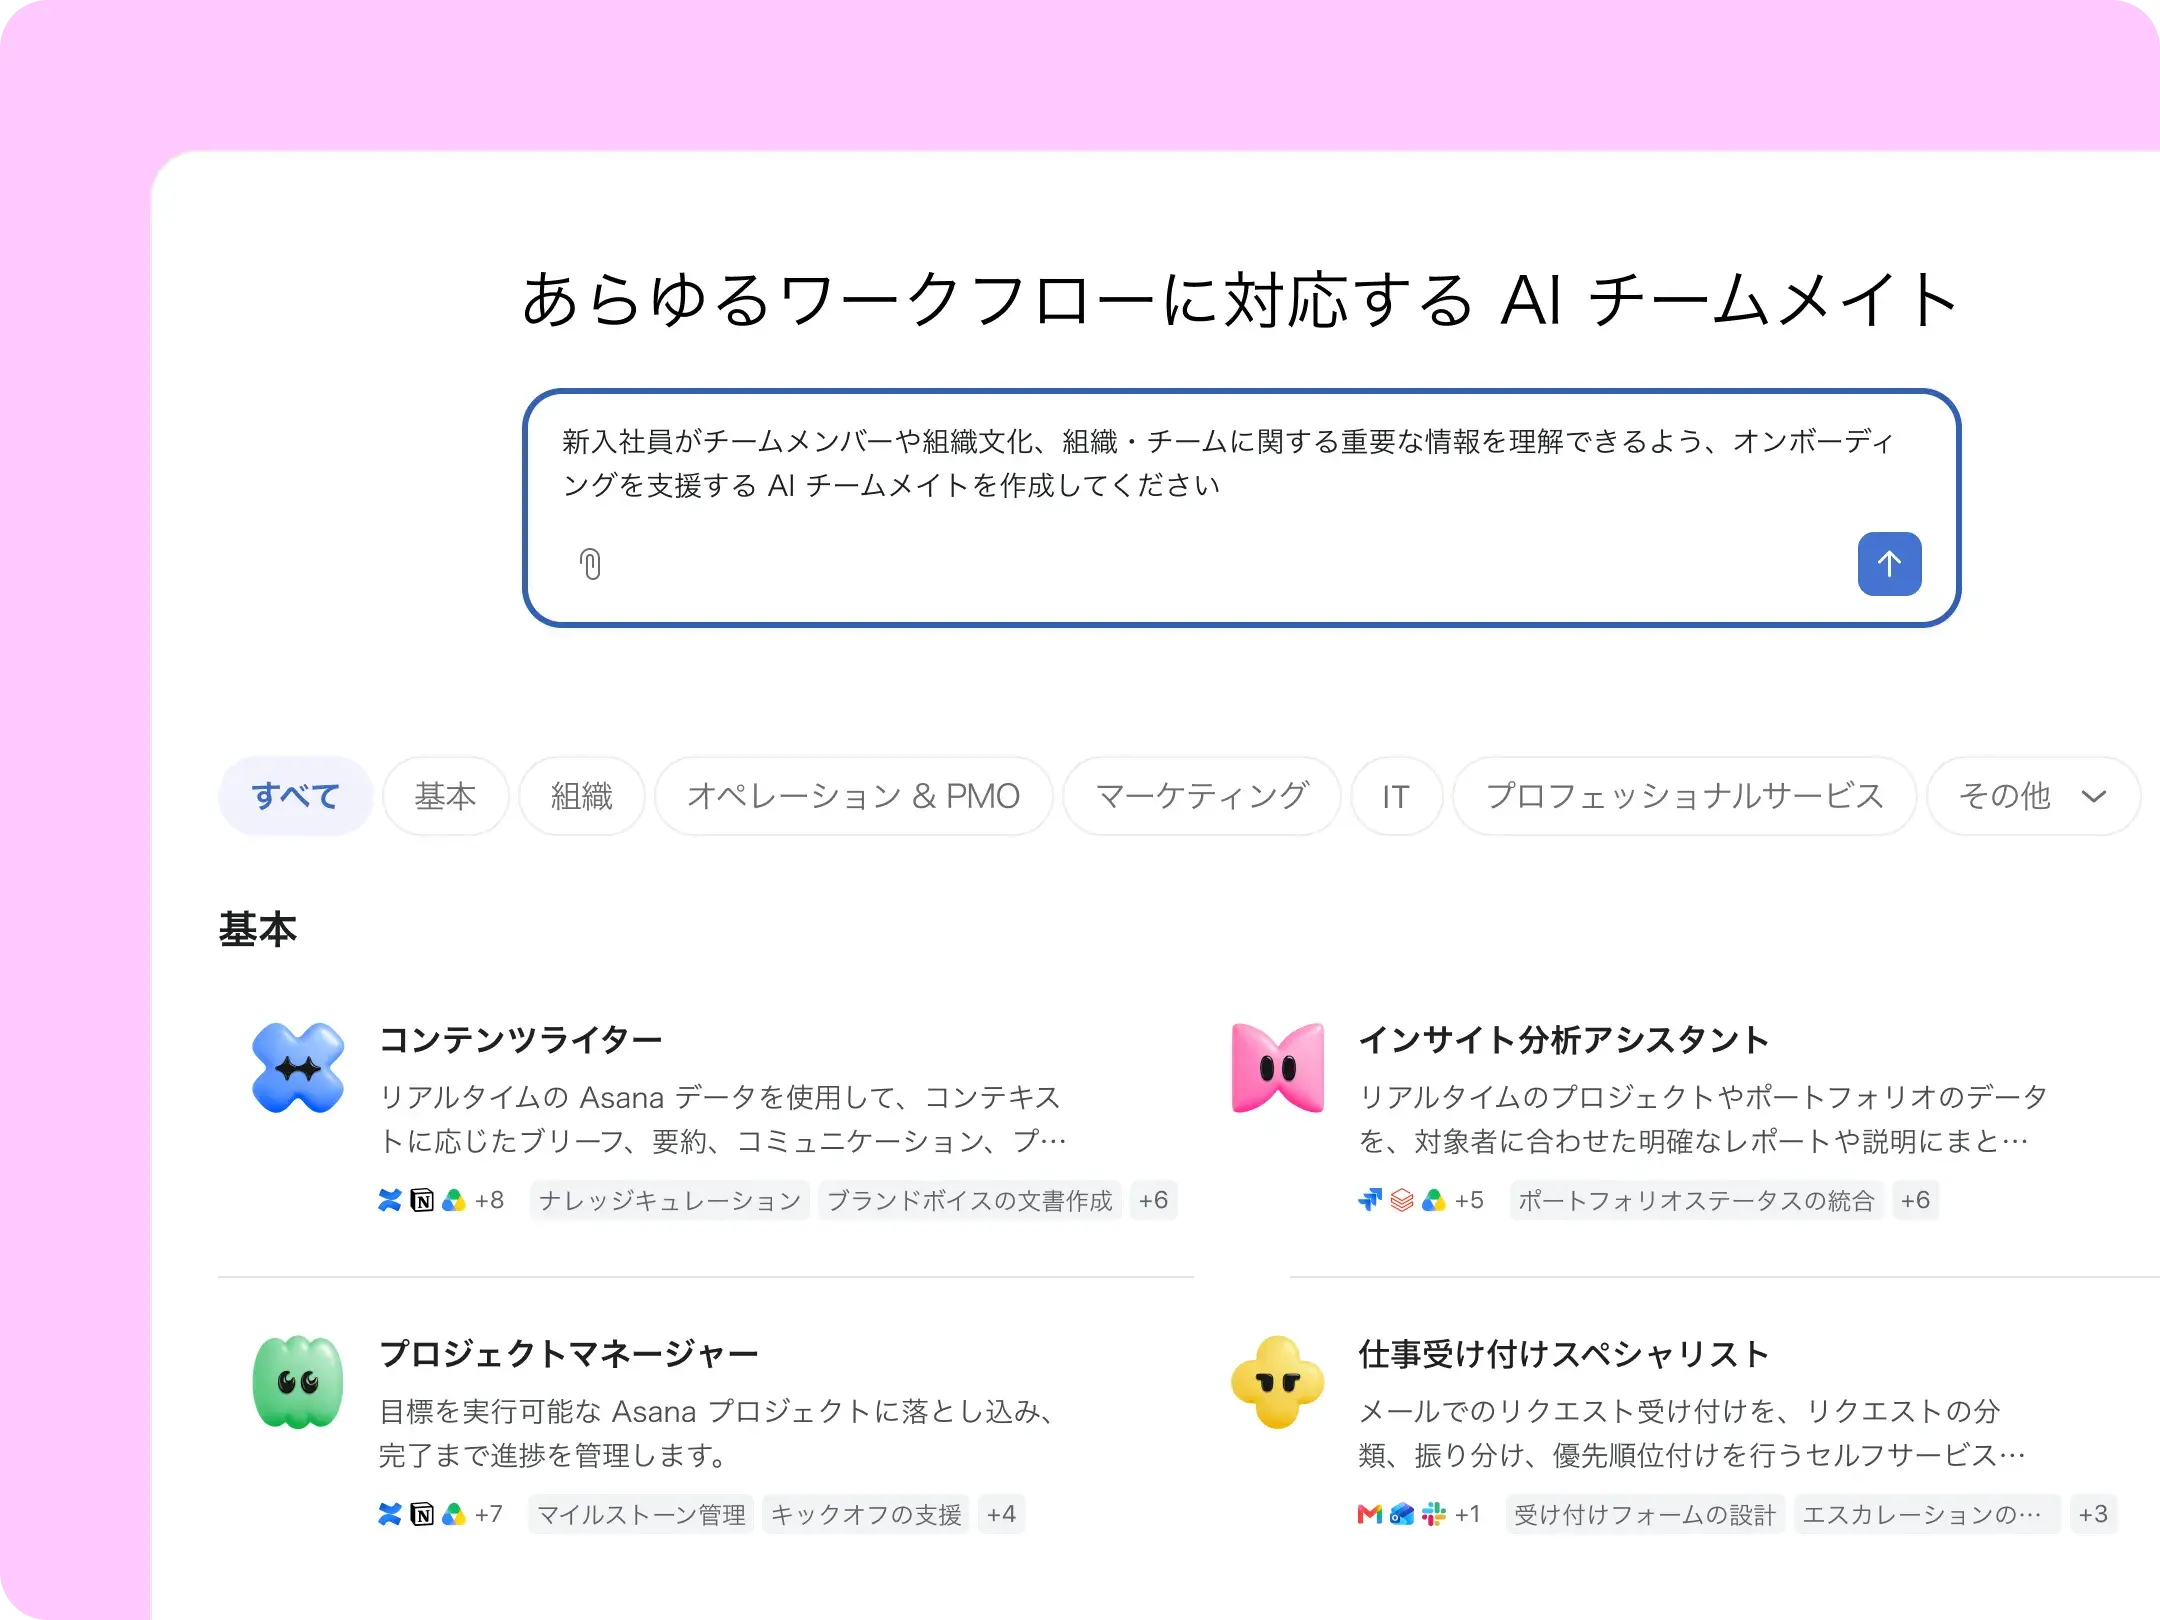Image resolution: width=2160 pixels, height=1620 pixels.
Task: Open the プロジェクトマネージャー title
Action: coord(568,1354)
